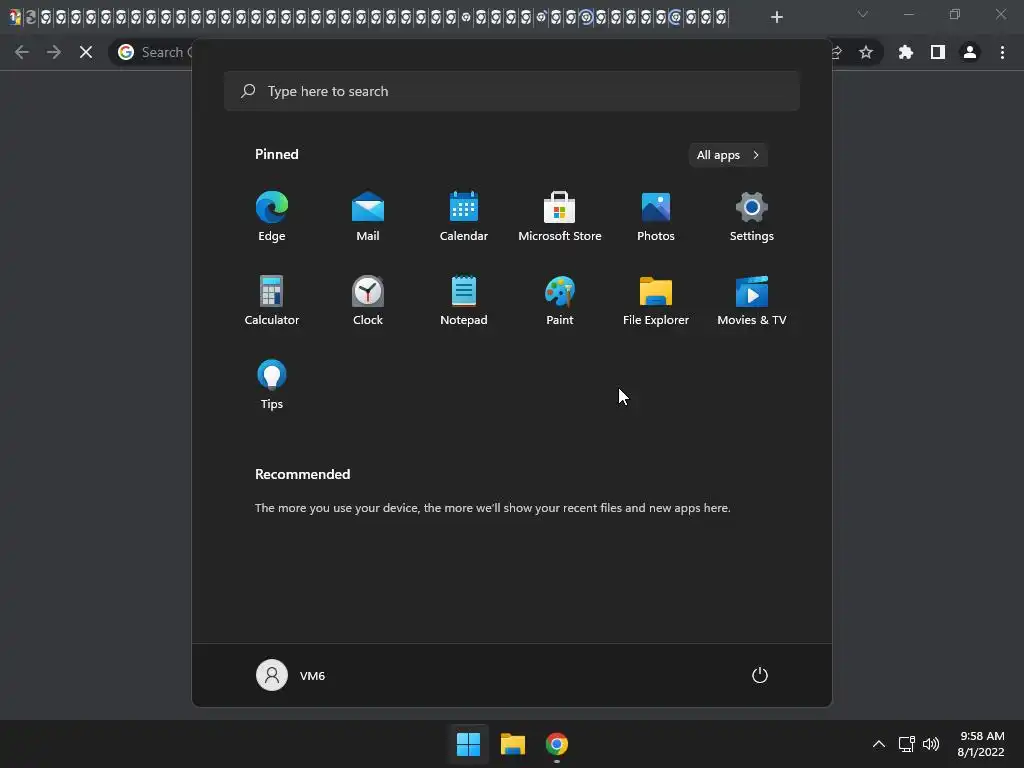Open Chrome's three-dot menu
Viewport: 1024px width, 768px height.
pyautogui.click(x=1002, y=52)
